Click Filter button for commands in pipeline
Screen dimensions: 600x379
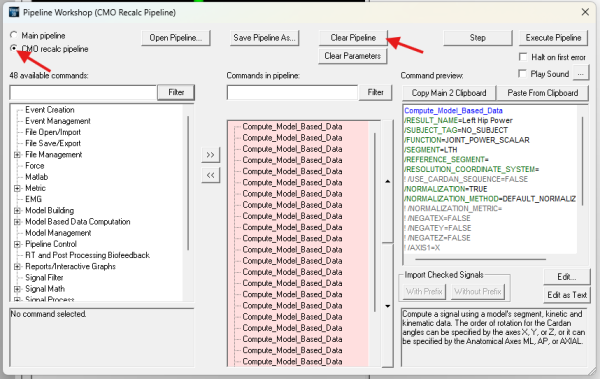pos(375,92)
